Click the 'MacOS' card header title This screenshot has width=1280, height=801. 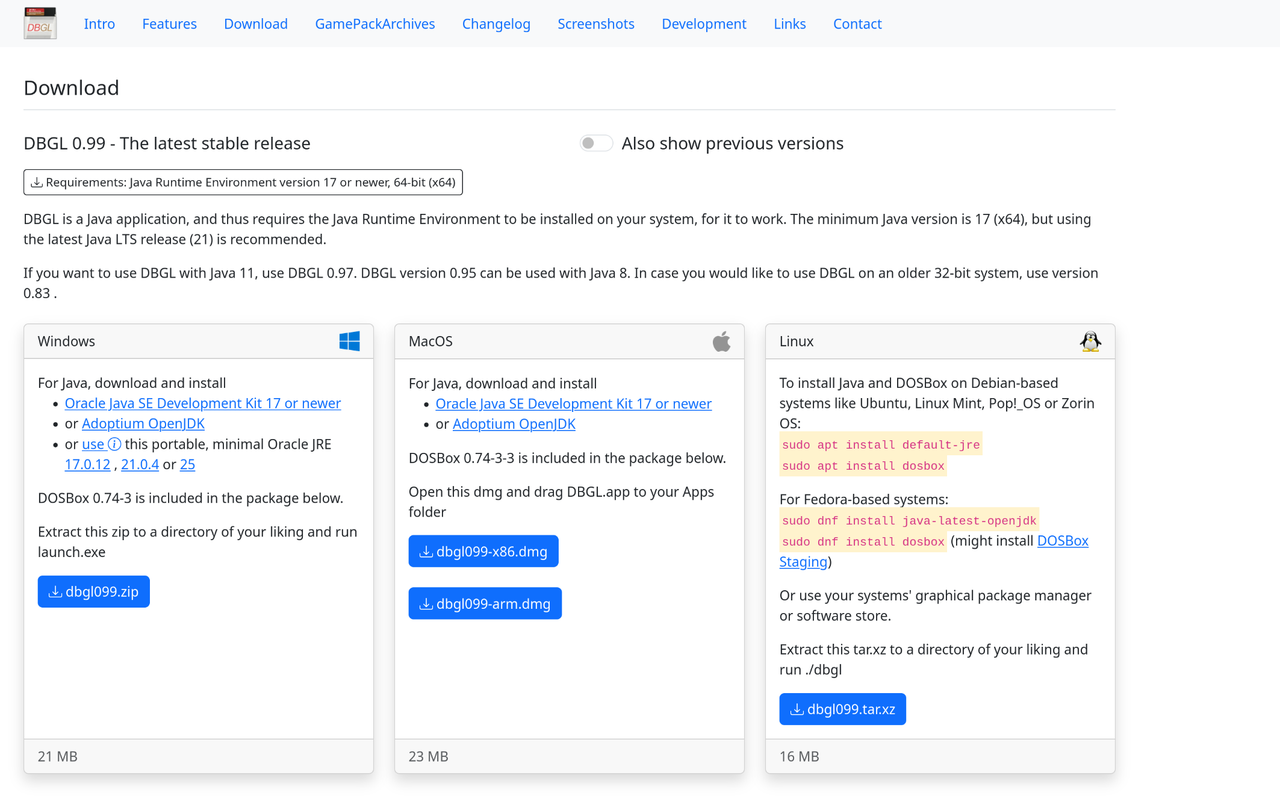(x=431, y=341)
